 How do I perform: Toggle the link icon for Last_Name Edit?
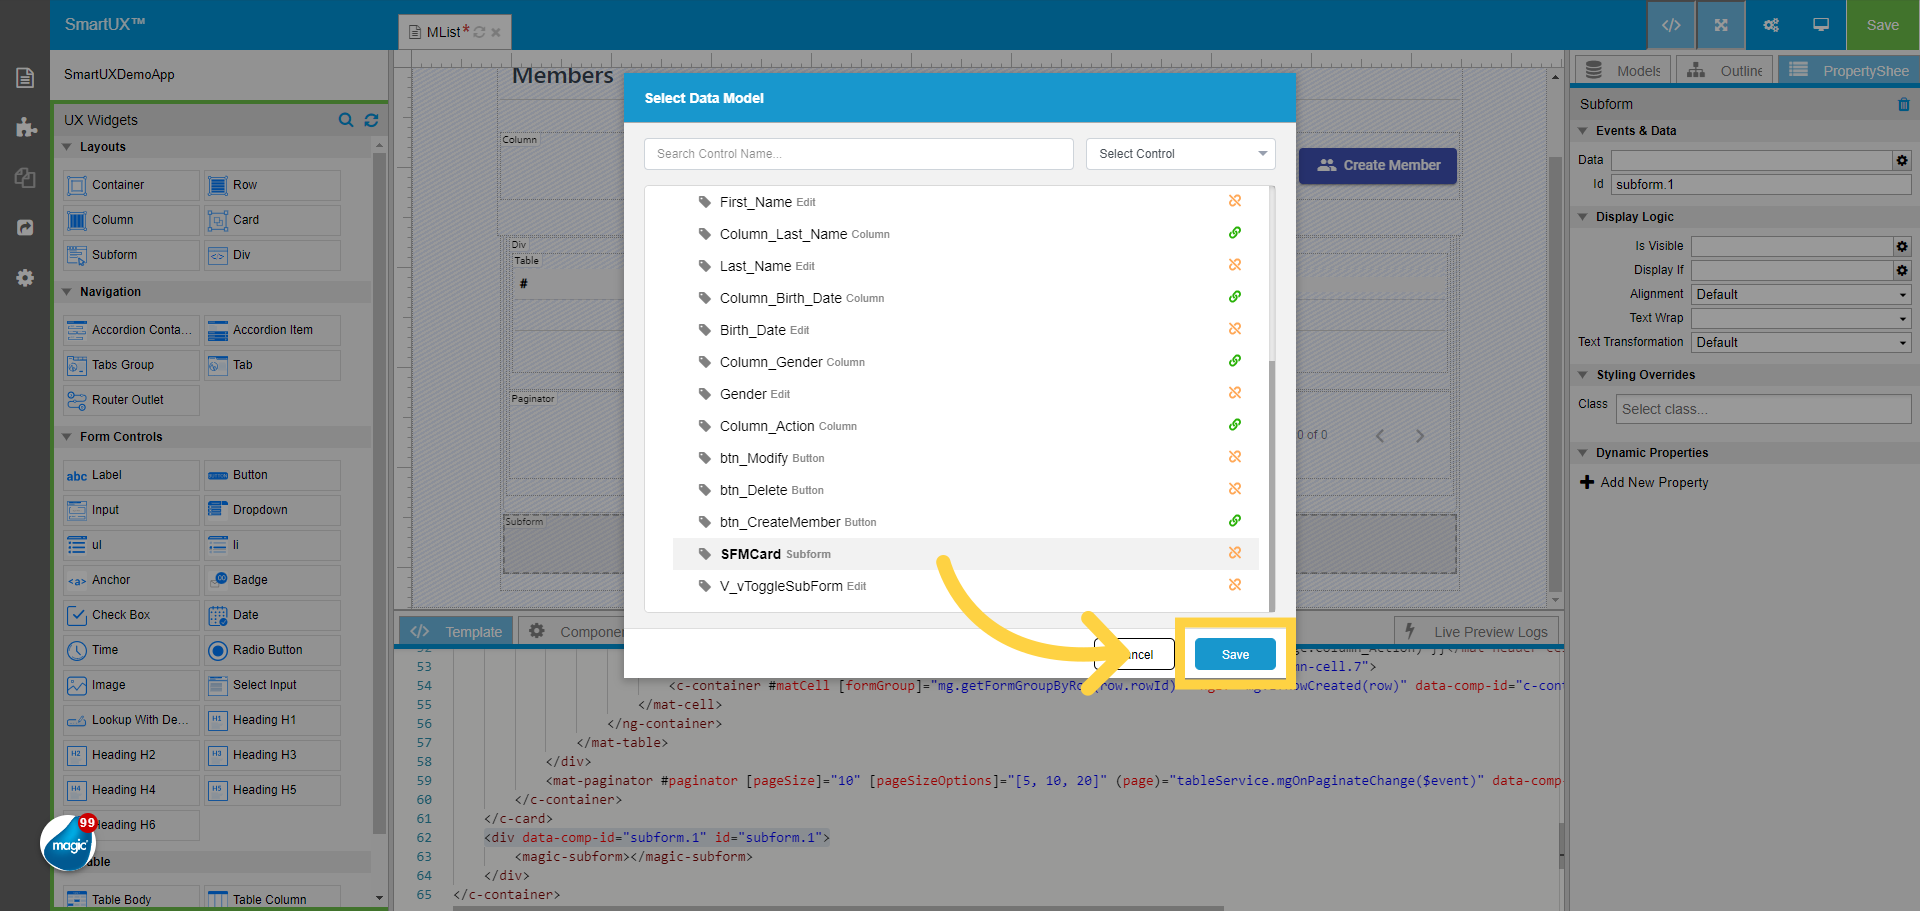1235,265
